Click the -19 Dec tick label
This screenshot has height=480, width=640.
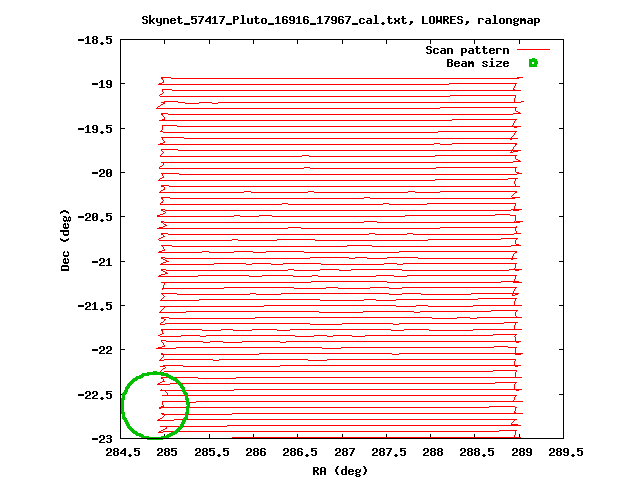coord(102,84)
